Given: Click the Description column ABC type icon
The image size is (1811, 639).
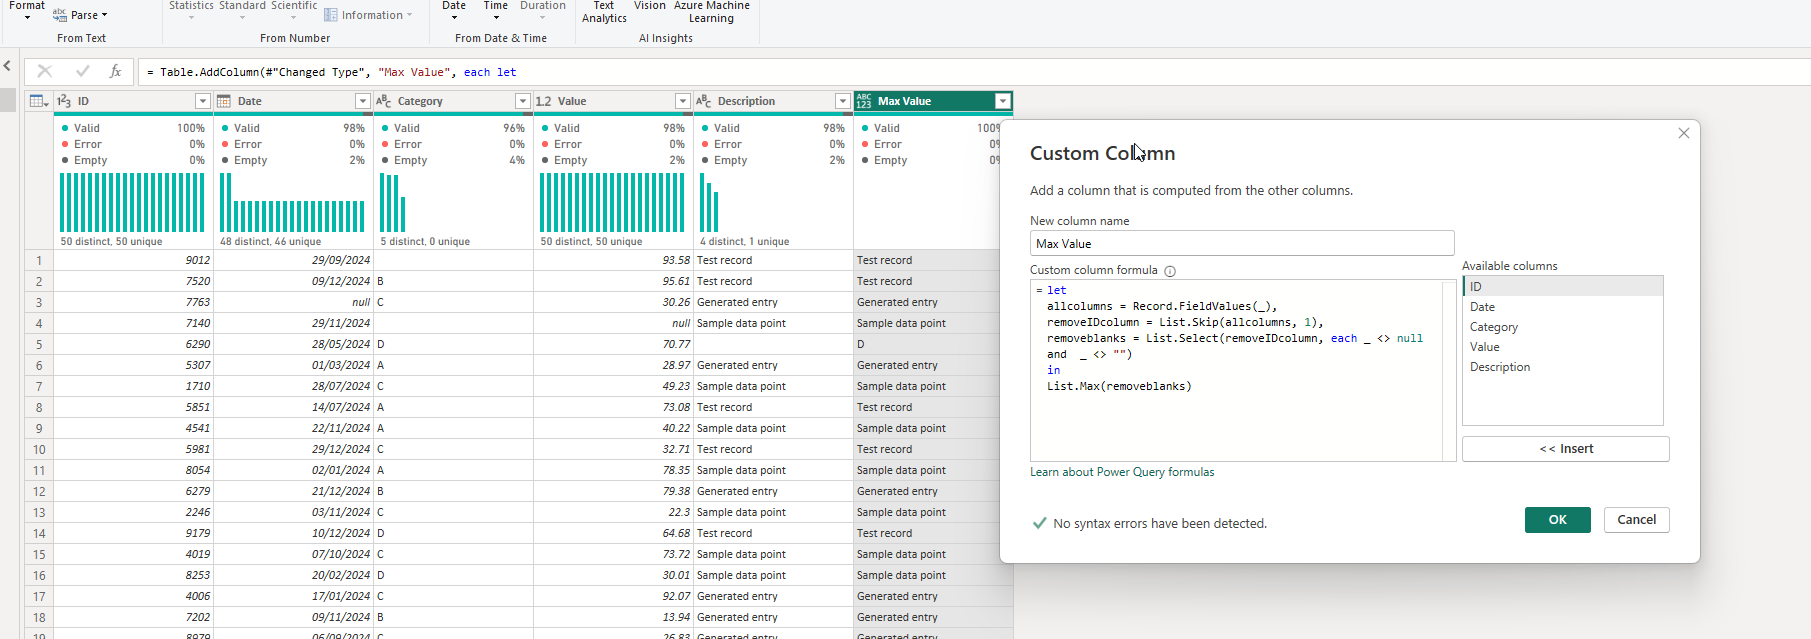Looking at the screenshot, I should click(x=704, y=101).
